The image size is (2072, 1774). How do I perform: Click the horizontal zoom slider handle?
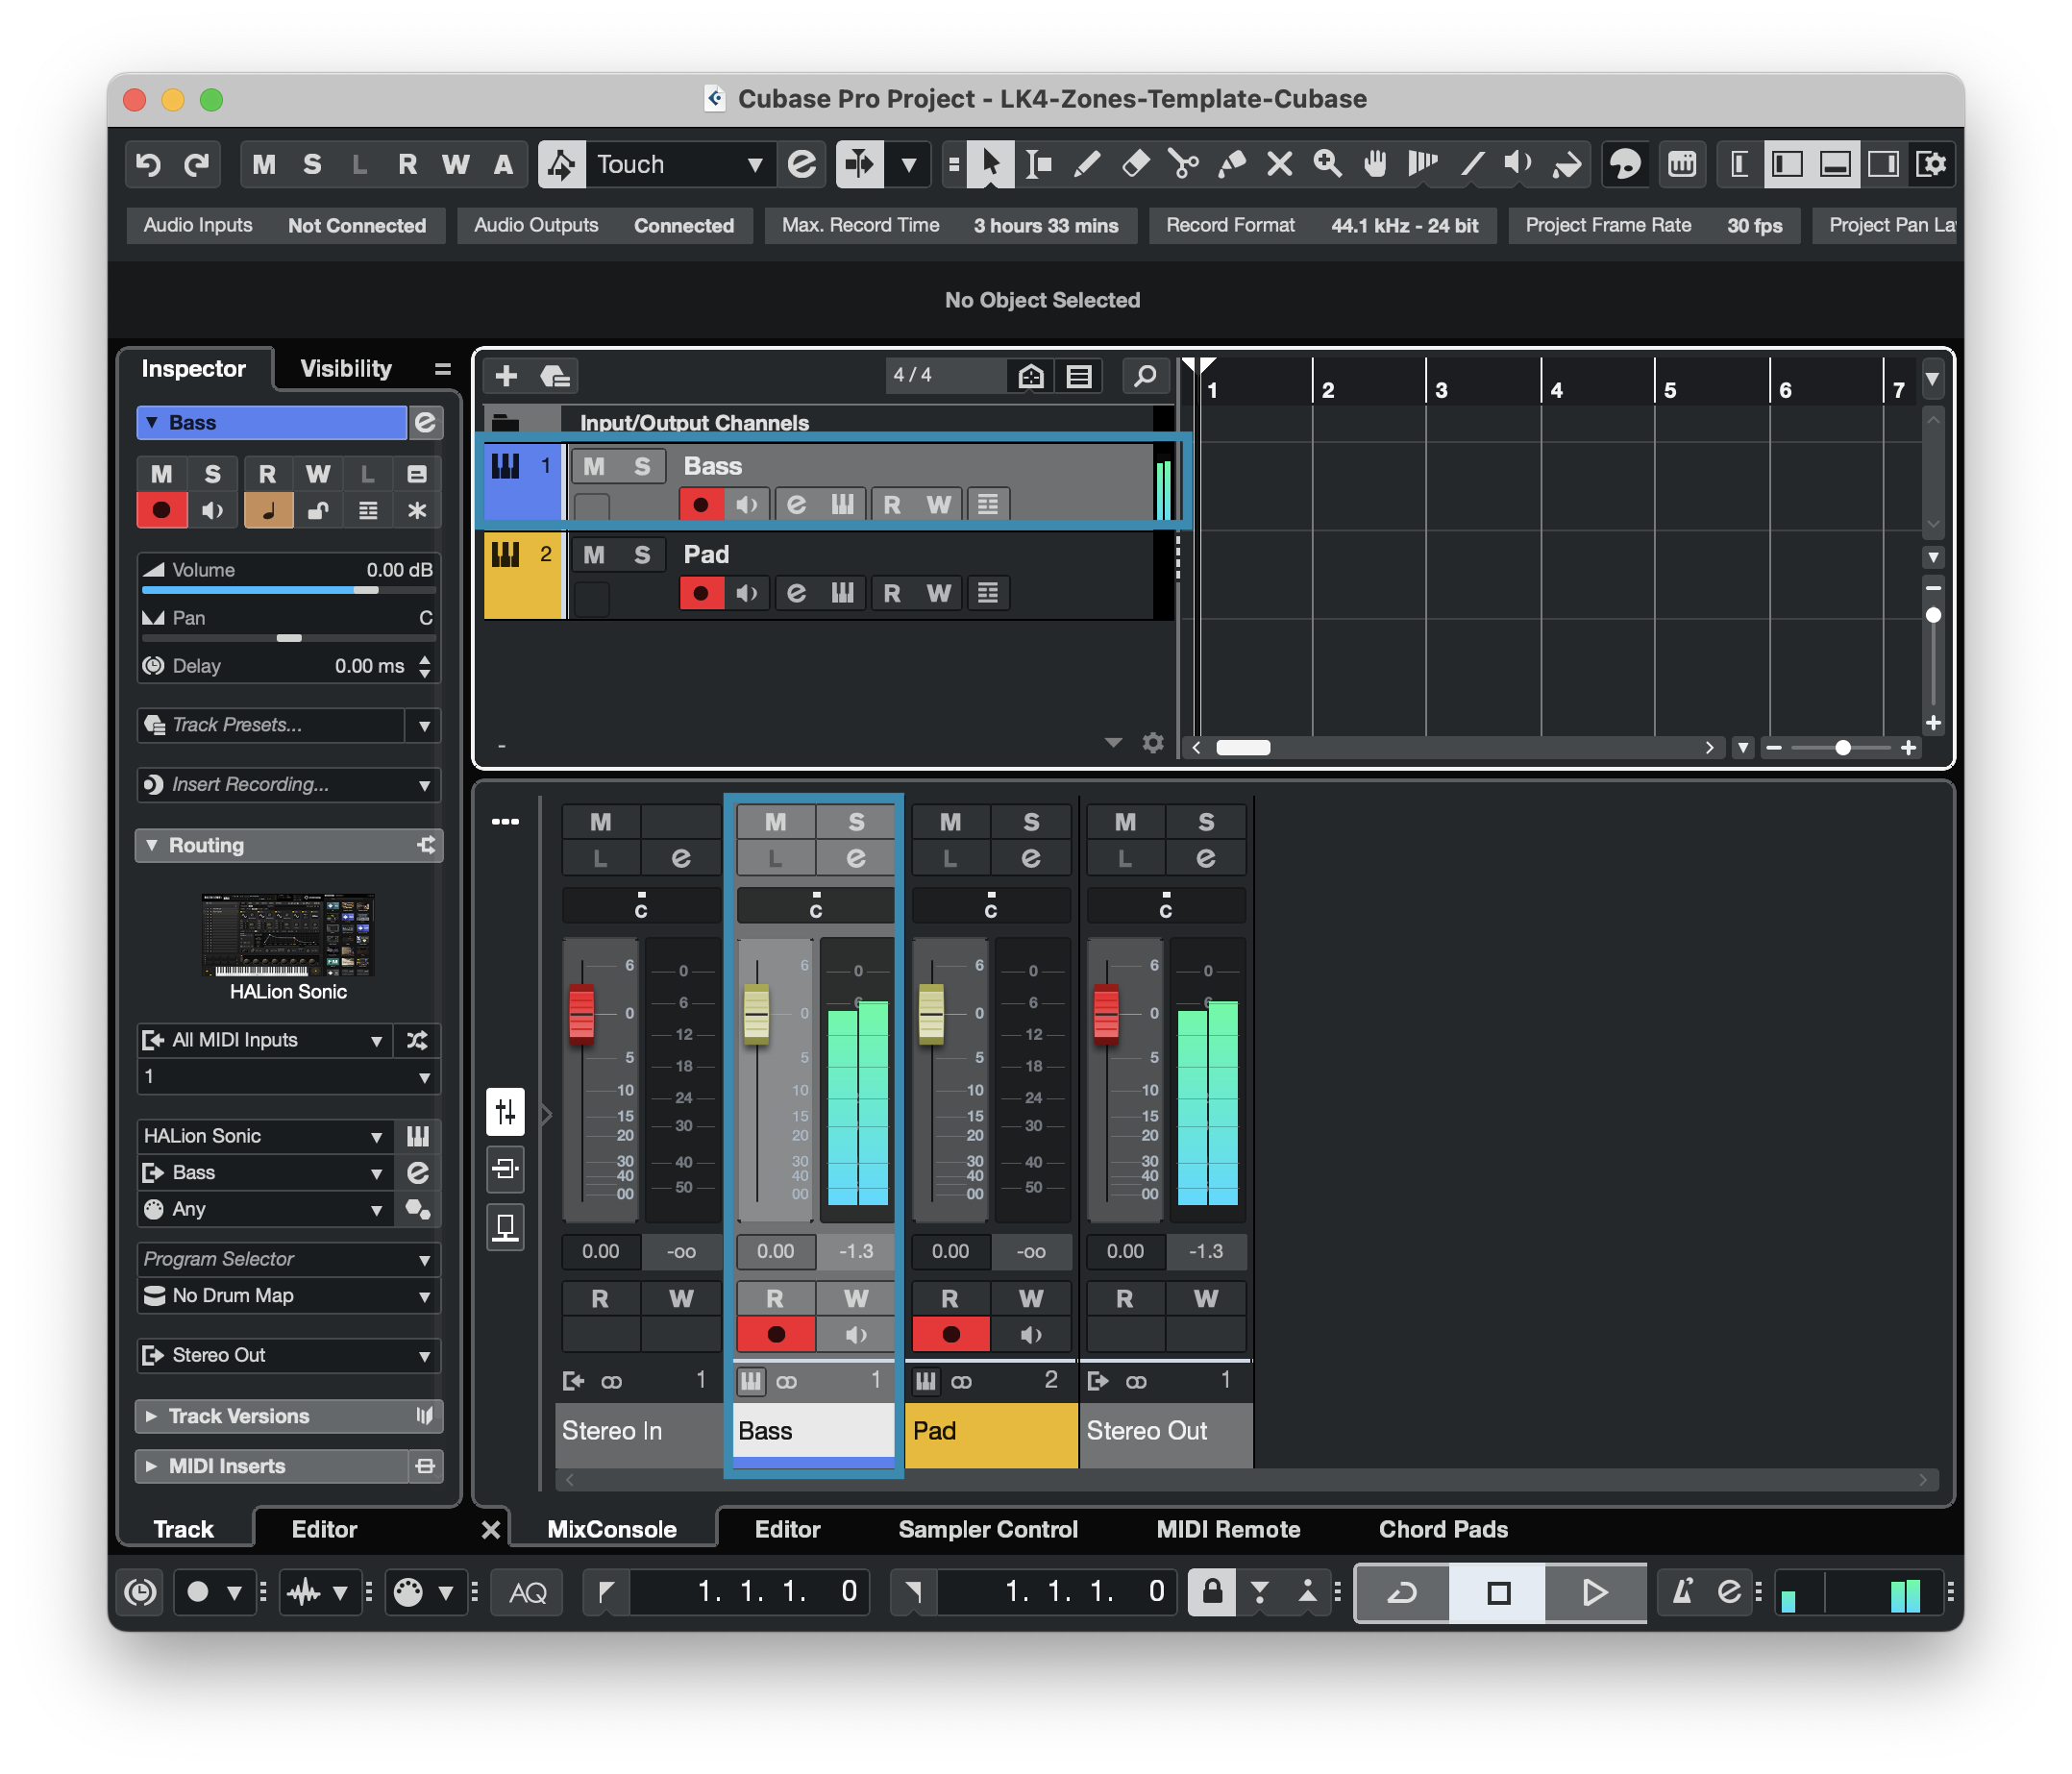coord(1842,748)
